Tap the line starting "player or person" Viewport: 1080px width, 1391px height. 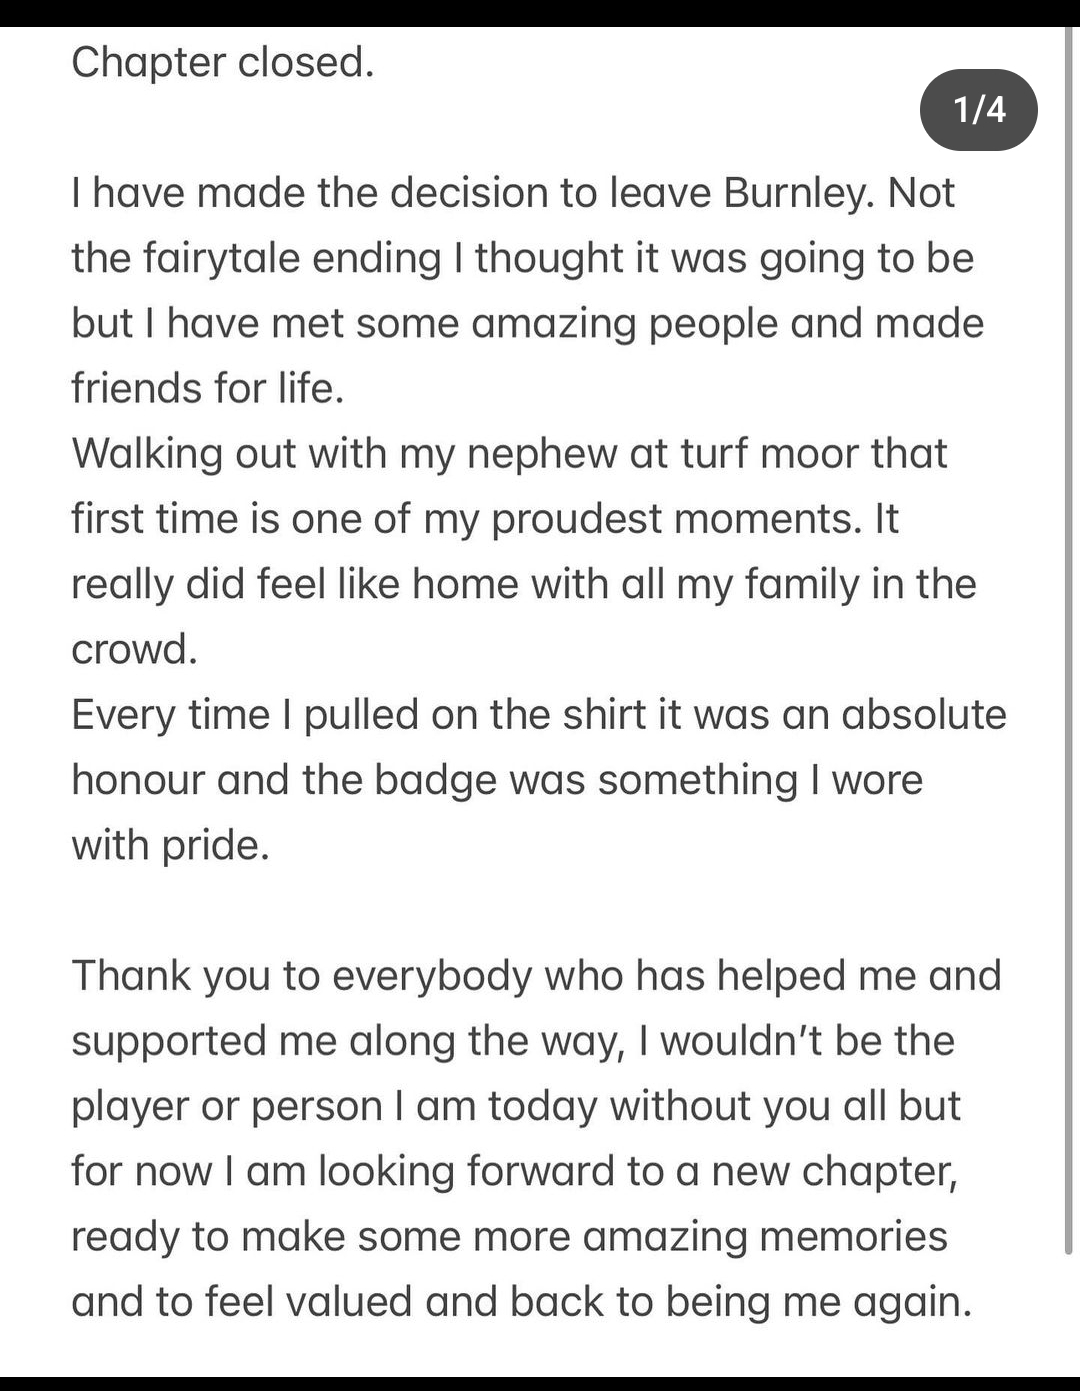click(x=515, y=1106)
